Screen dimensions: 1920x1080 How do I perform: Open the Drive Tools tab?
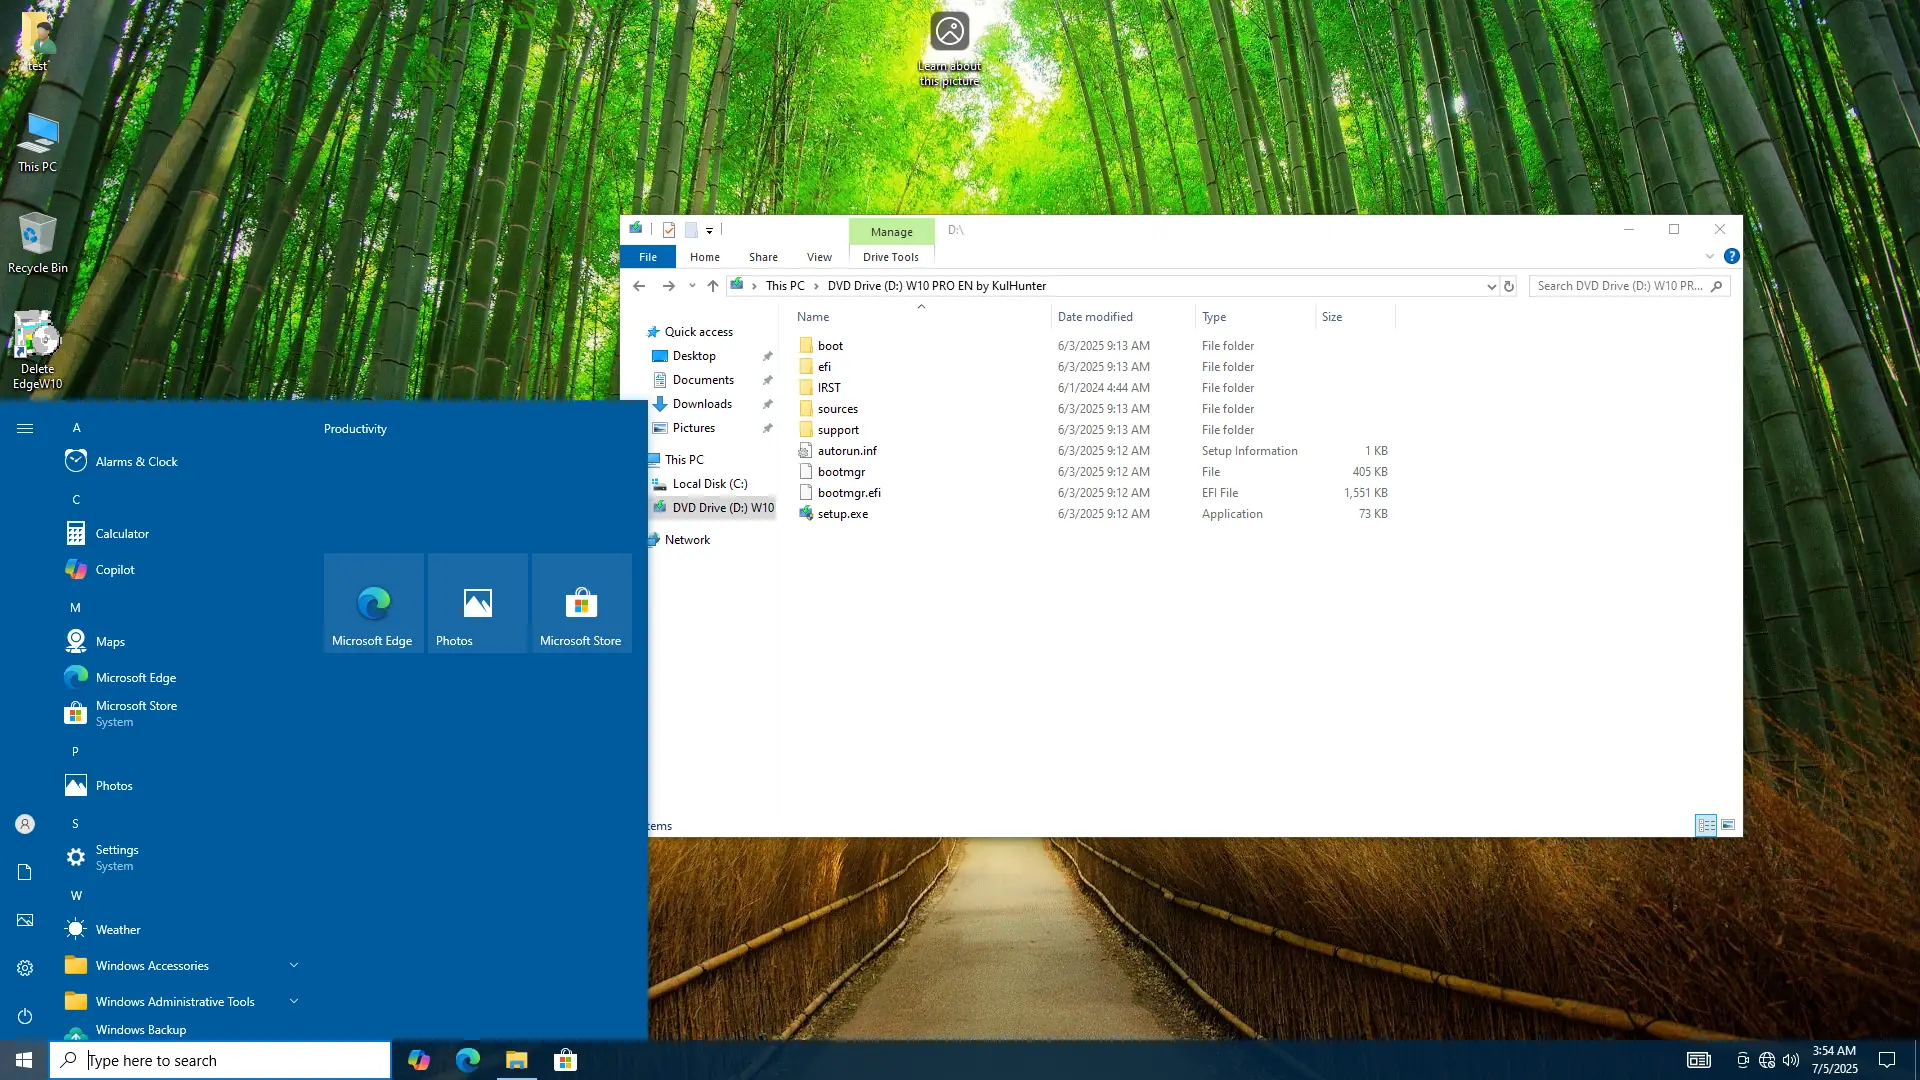[x=890, y=257]
